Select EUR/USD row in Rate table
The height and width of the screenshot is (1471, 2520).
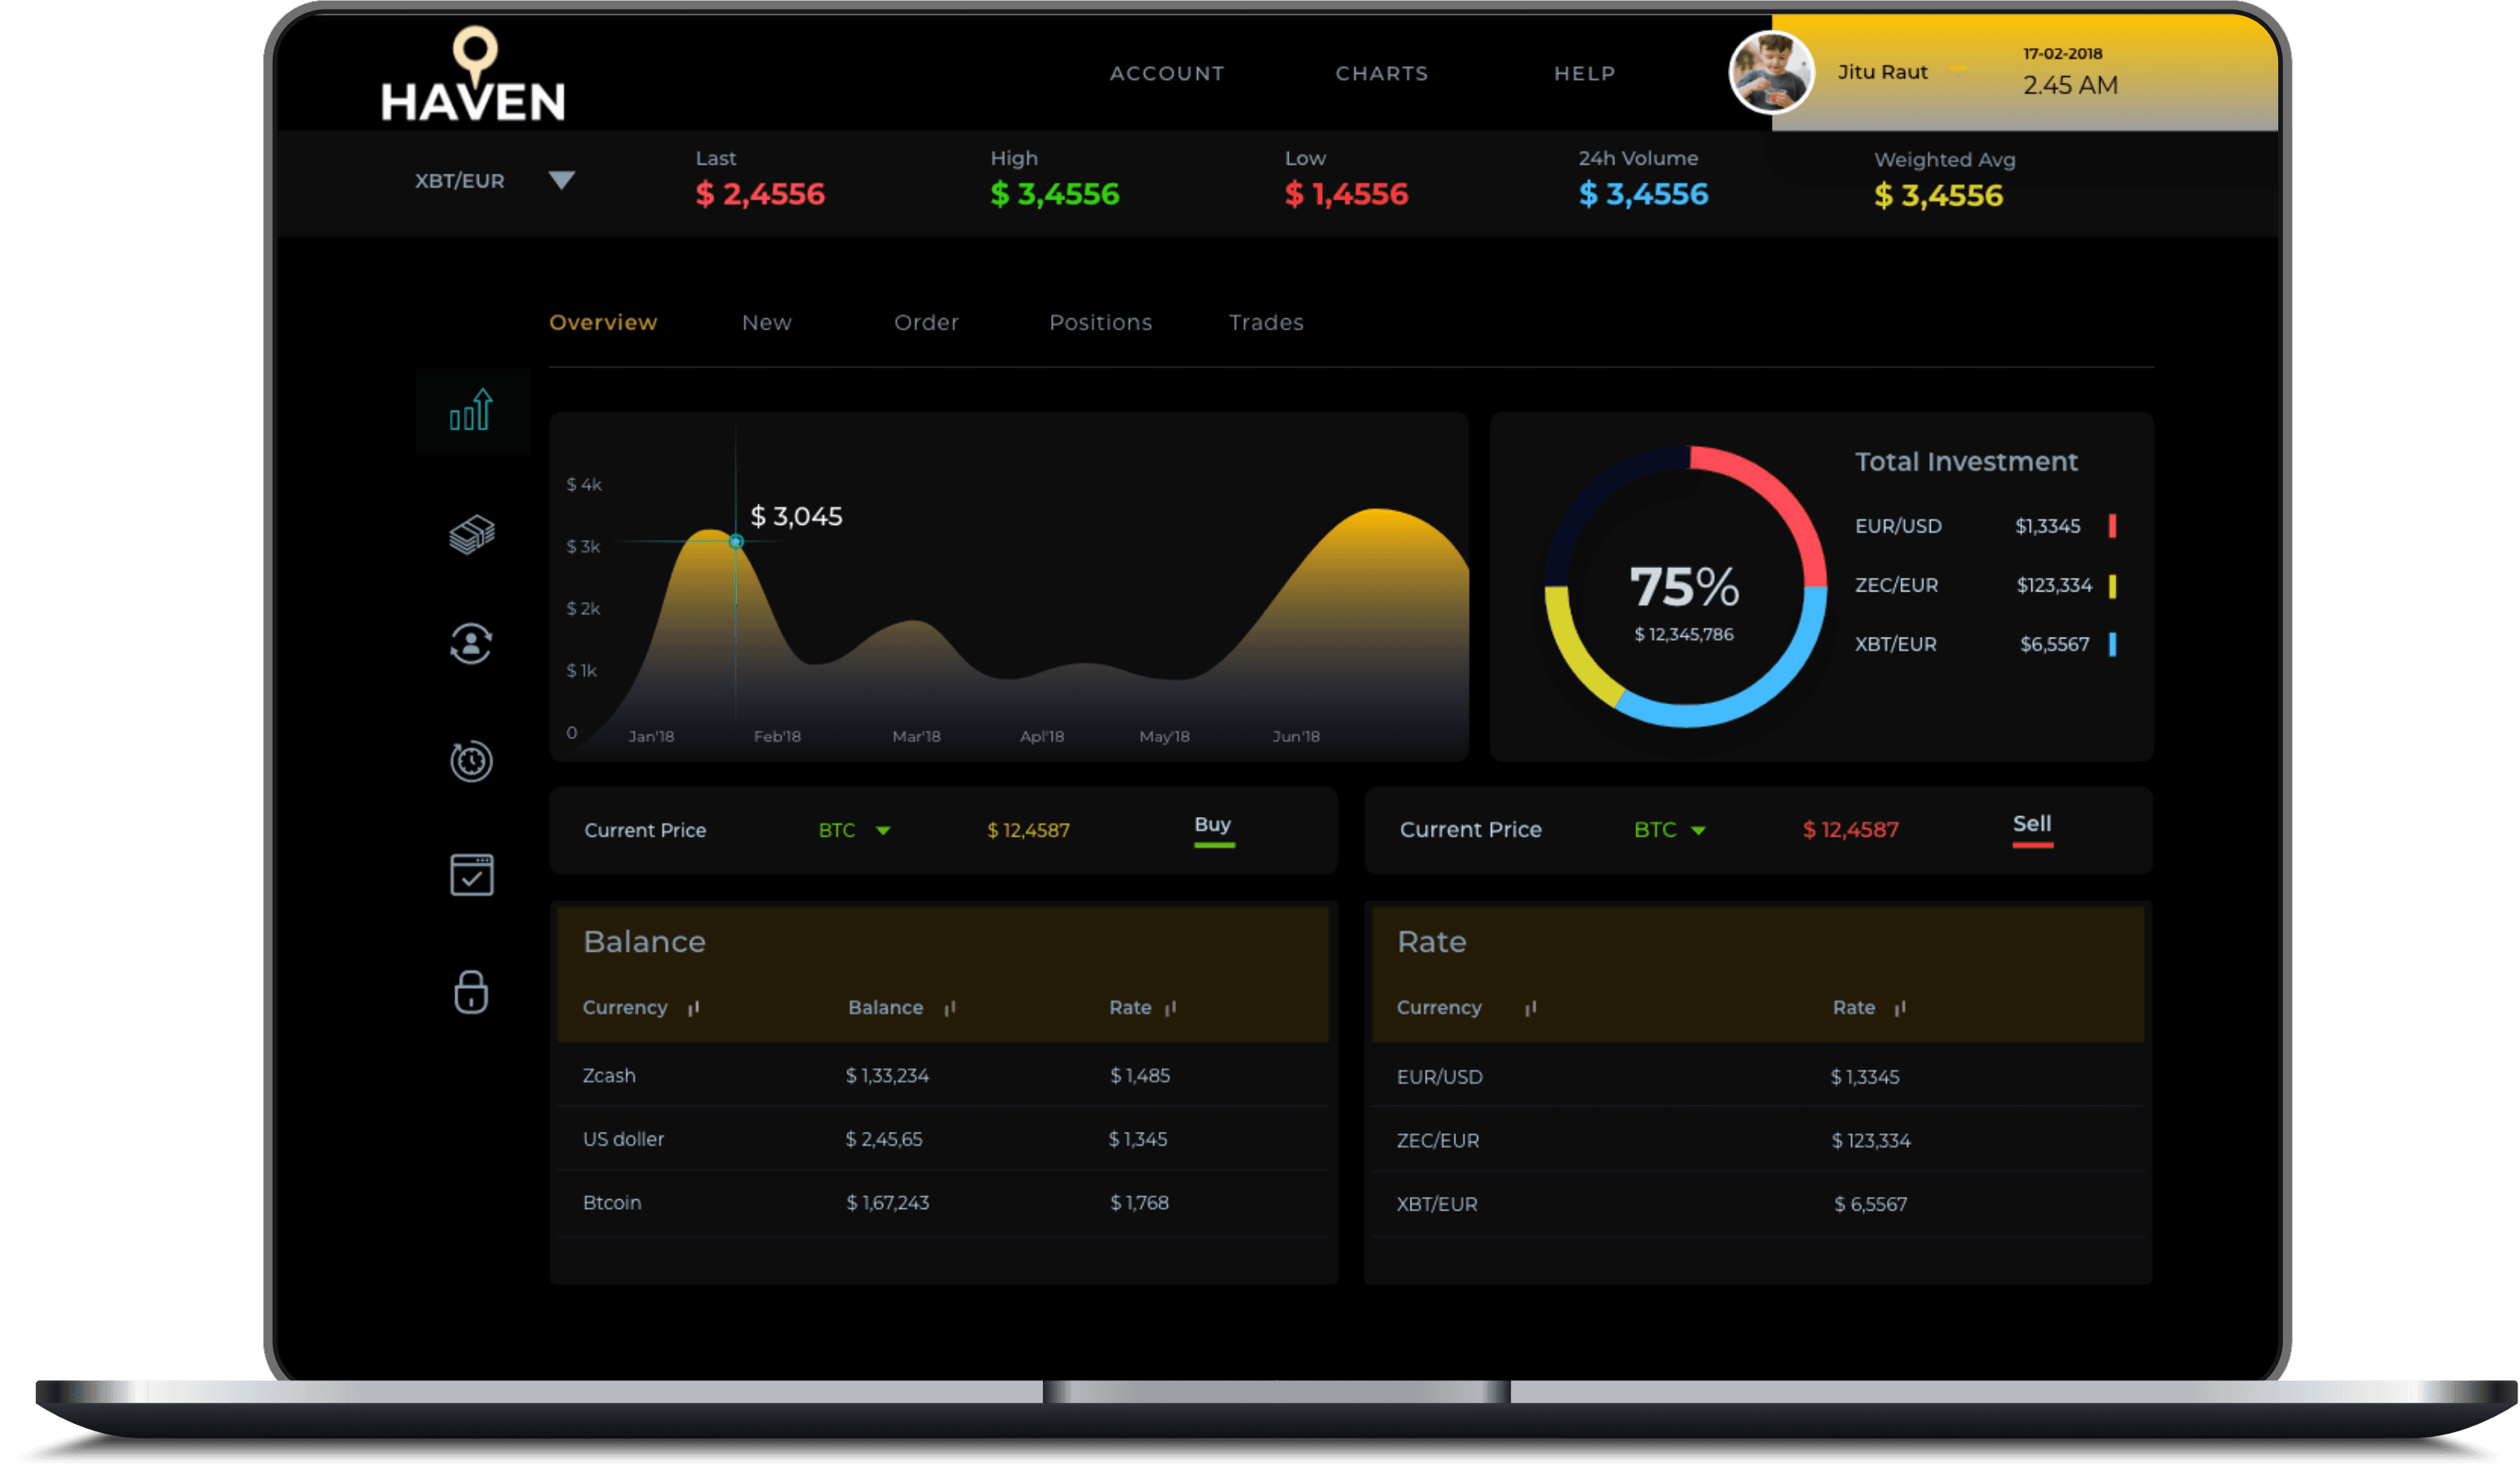point(1759,1077)
